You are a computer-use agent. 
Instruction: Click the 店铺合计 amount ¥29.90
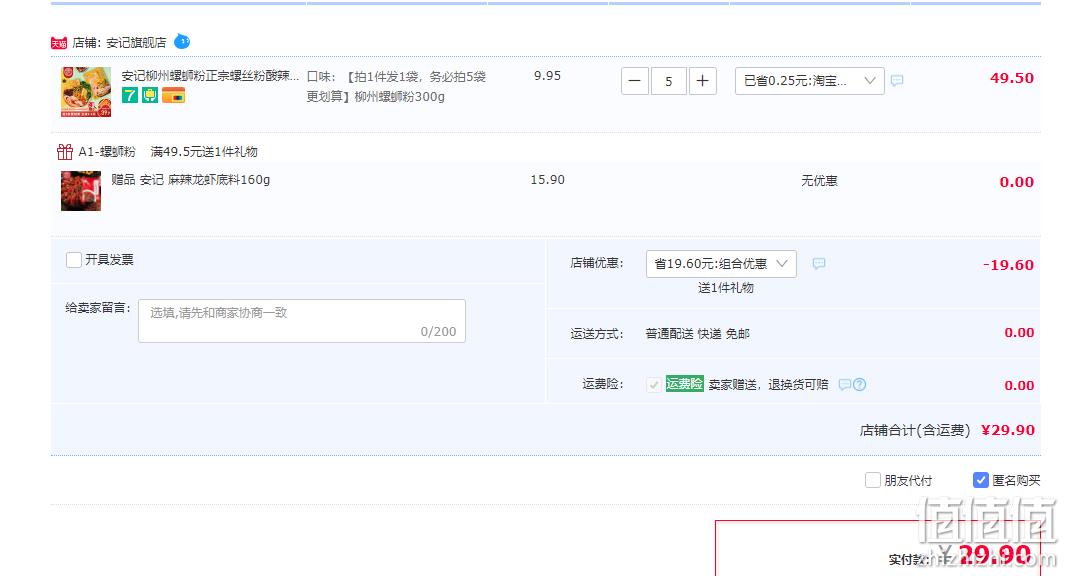(x=1008, y=430)
